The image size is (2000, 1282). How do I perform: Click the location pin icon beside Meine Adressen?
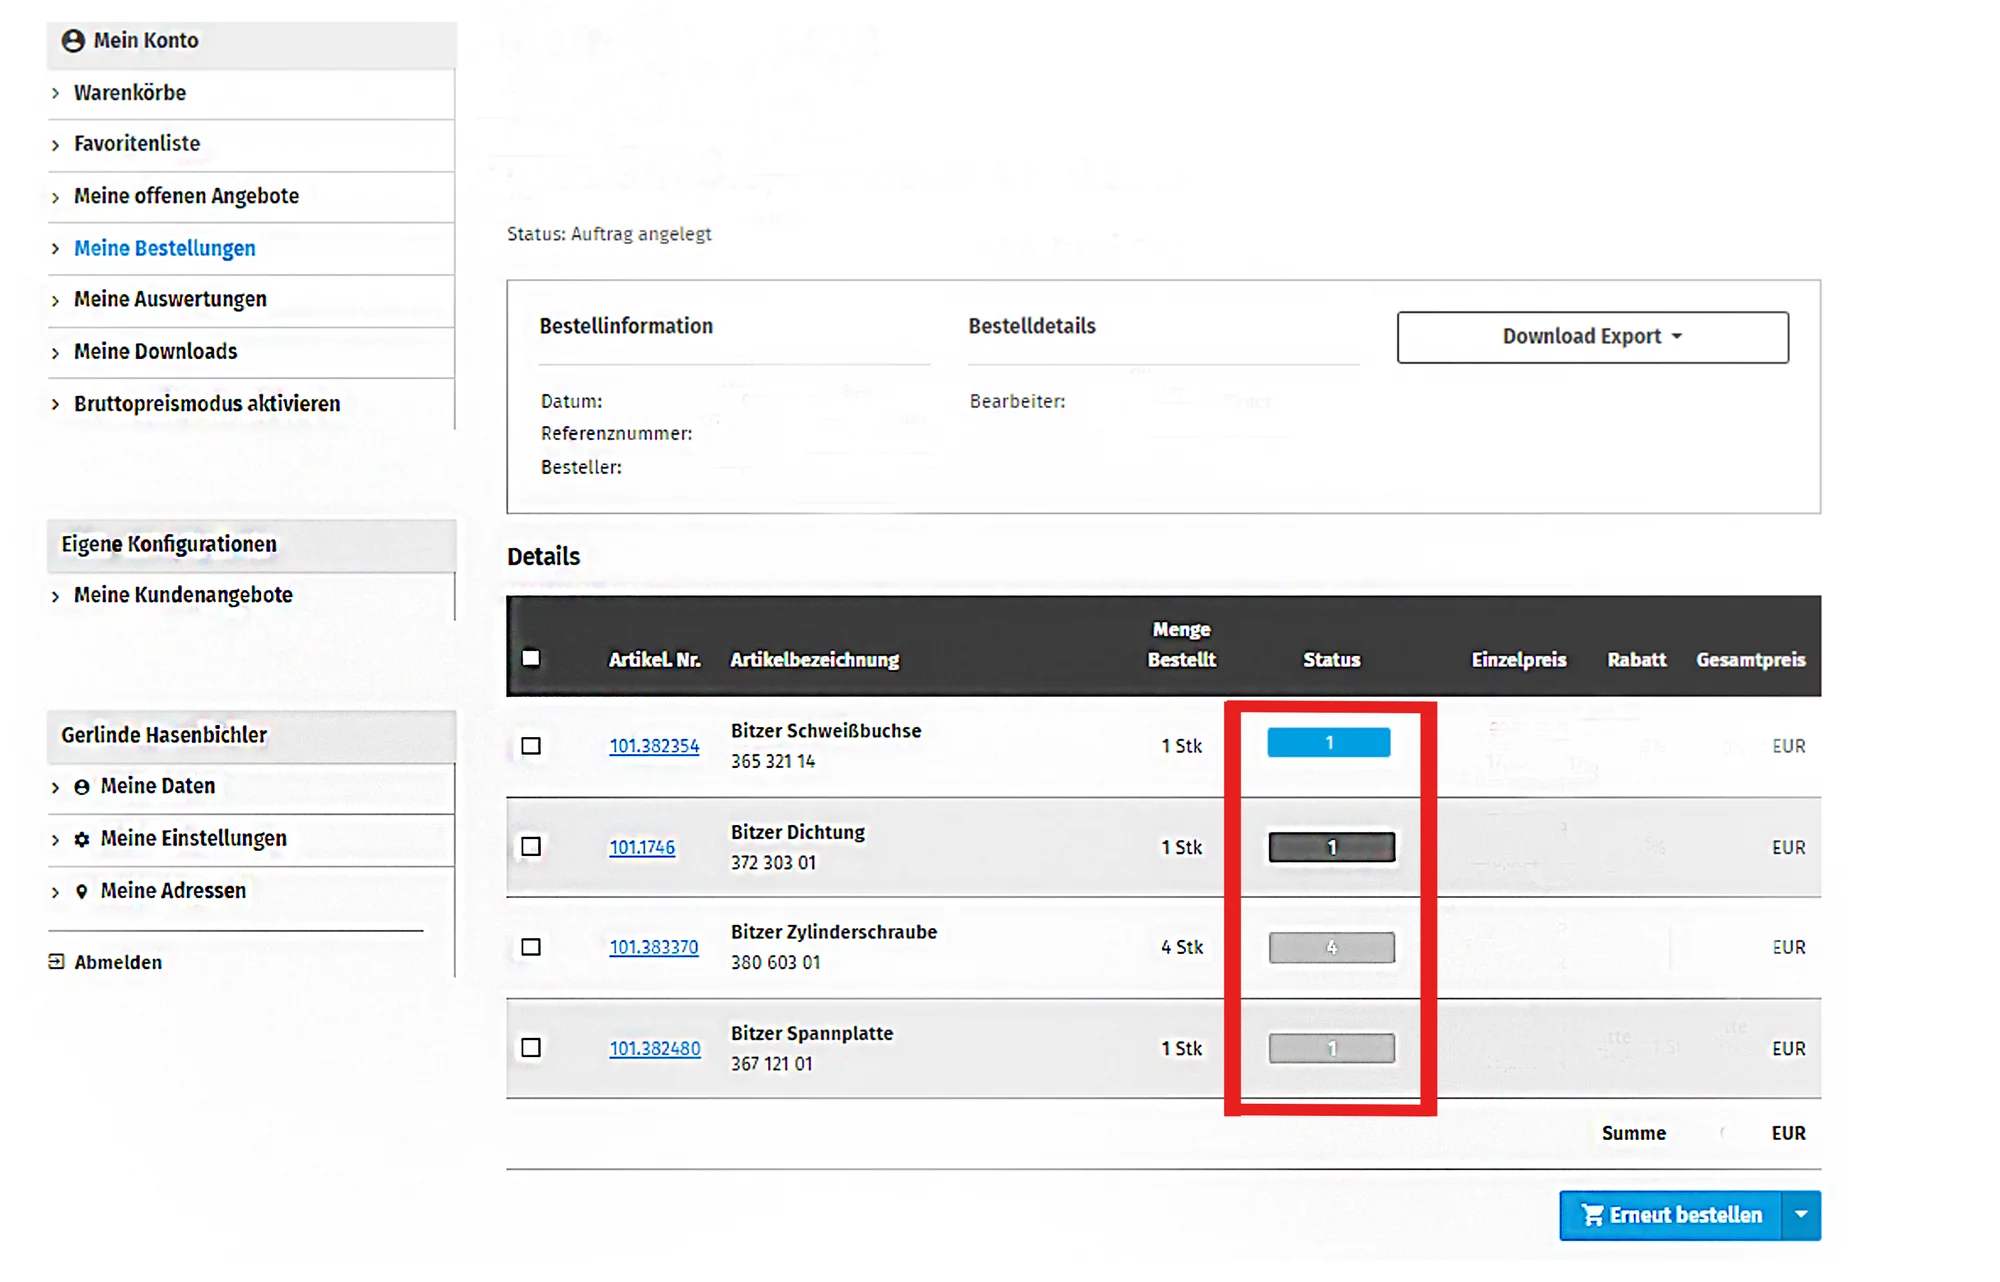(x=82, y=891)
